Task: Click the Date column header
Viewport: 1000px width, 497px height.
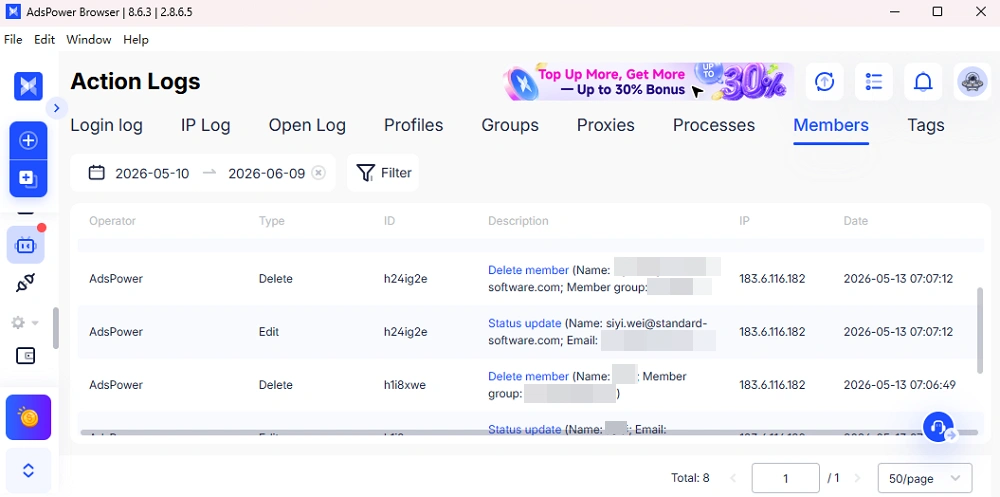Action: (855, 221)
